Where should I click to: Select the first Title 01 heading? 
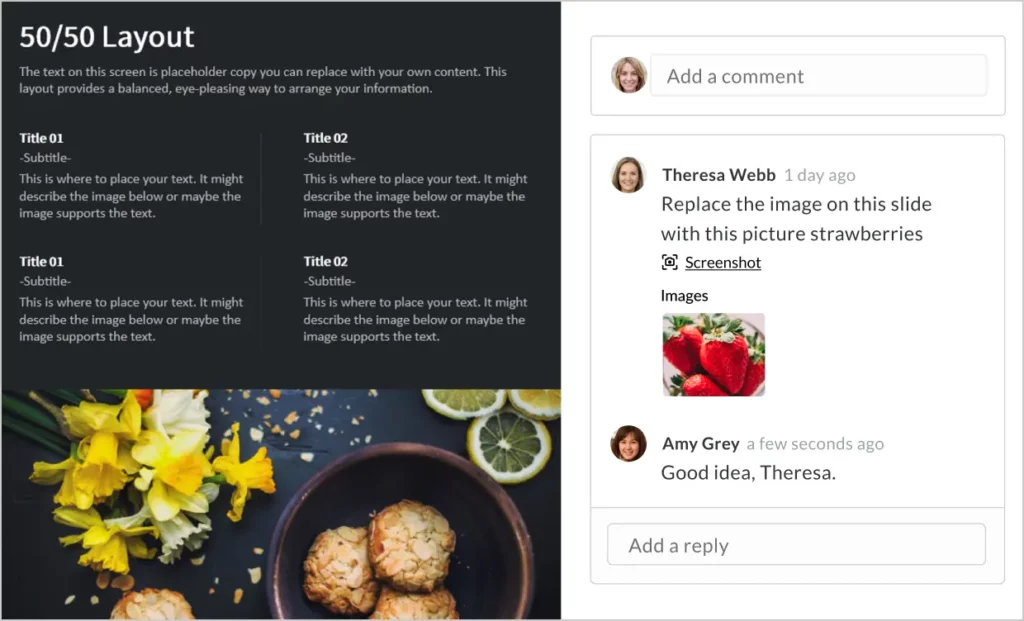41,138
